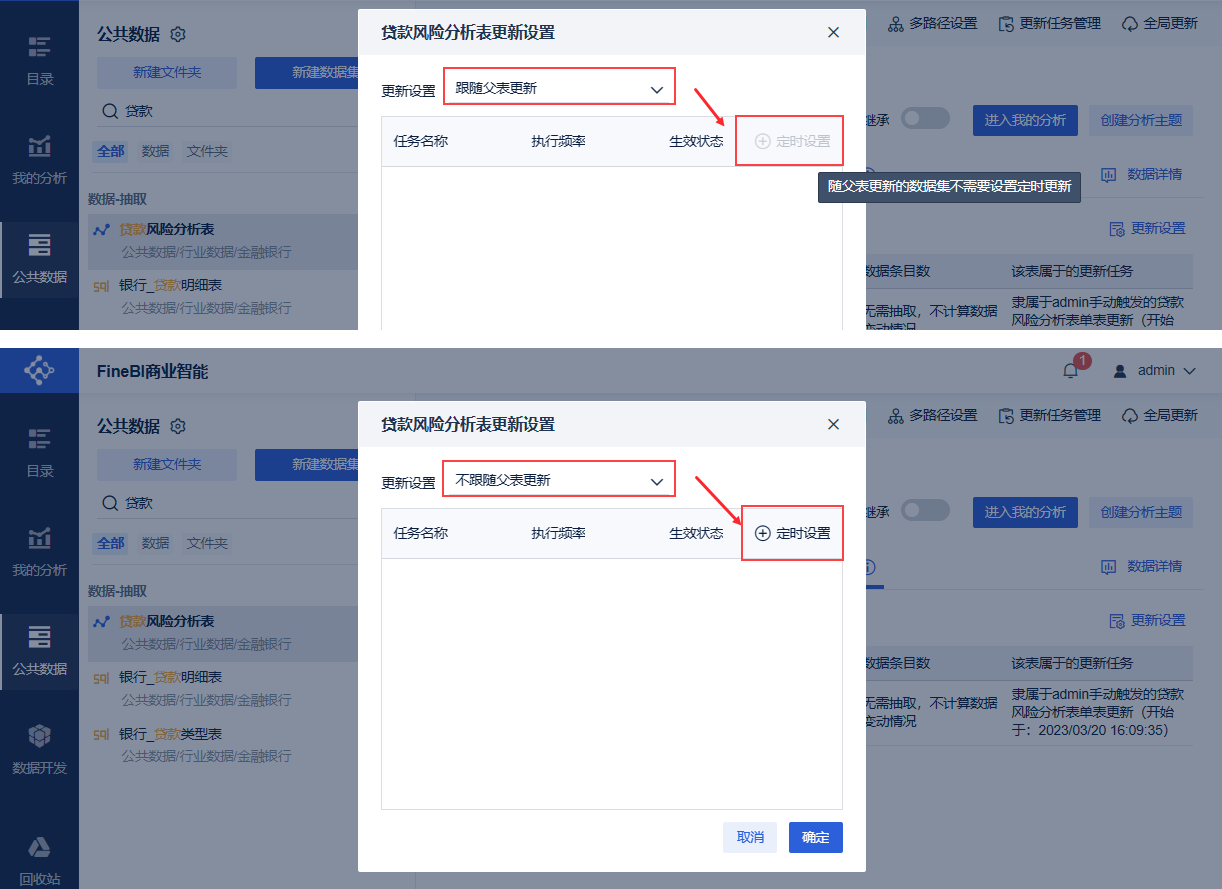Viewport: 1222px width, 889px height.
Task: Open 全局更新 in lower toolbar
Action: click(1160, 415)
